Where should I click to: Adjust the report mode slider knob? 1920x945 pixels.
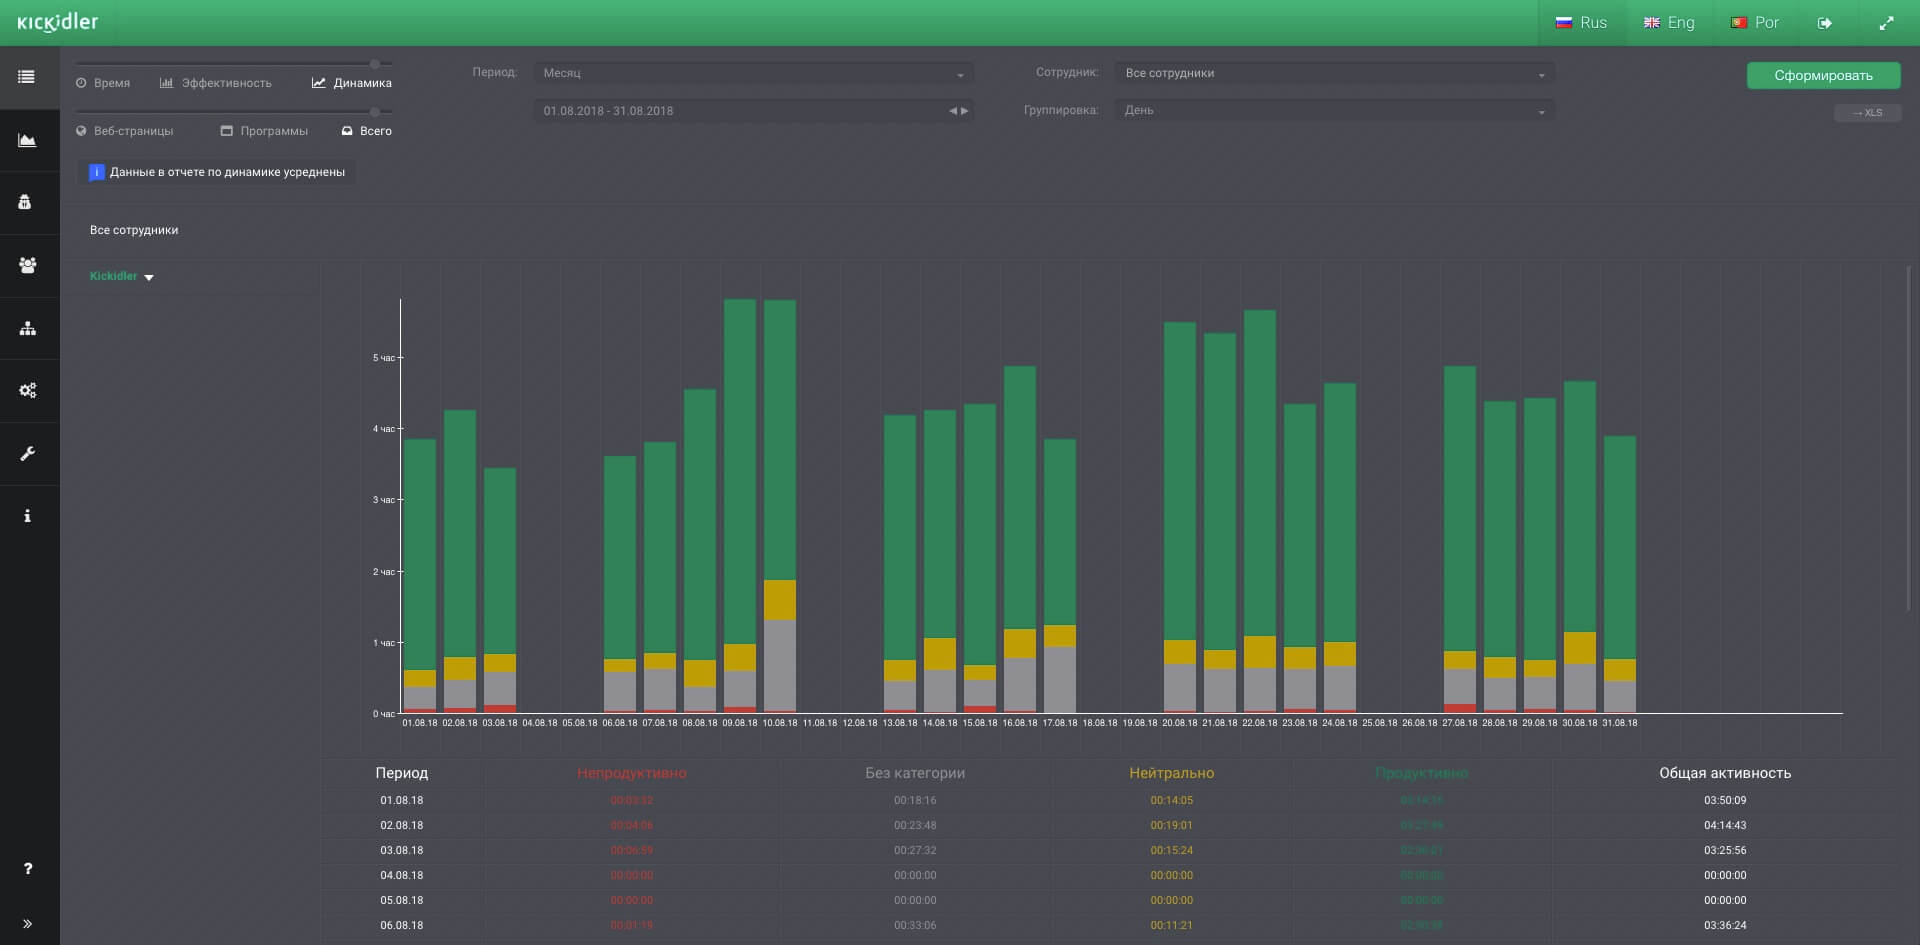pyautogui.click(x=375, y=64)
